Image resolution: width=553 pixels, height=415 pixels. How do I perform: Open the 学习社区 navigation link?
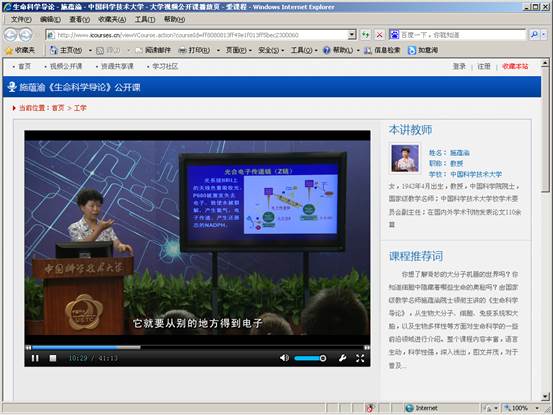click(165, 66)
